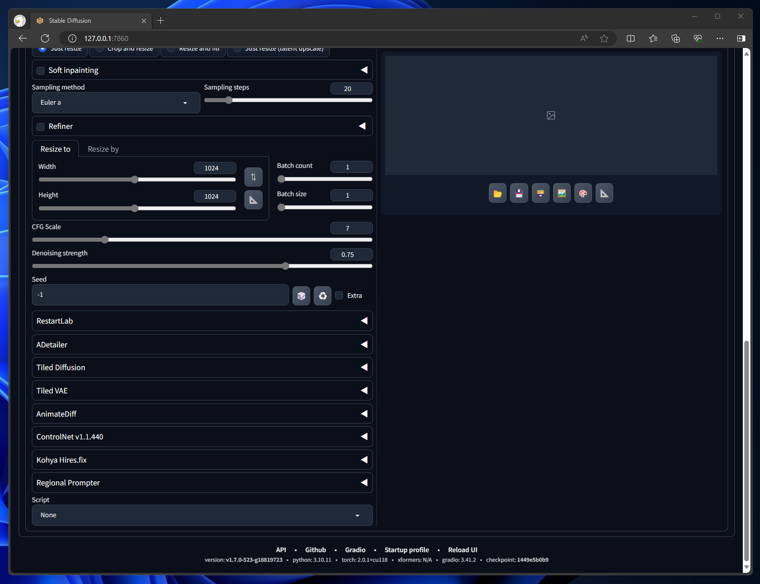Click the swap width and height button

point(253,177)
